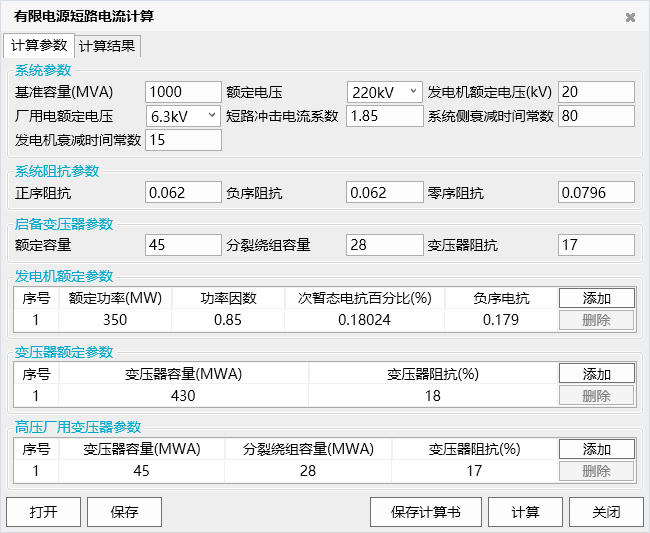
Task: Click the 短路冲击电流系数 input box
Action: (385, 116)
